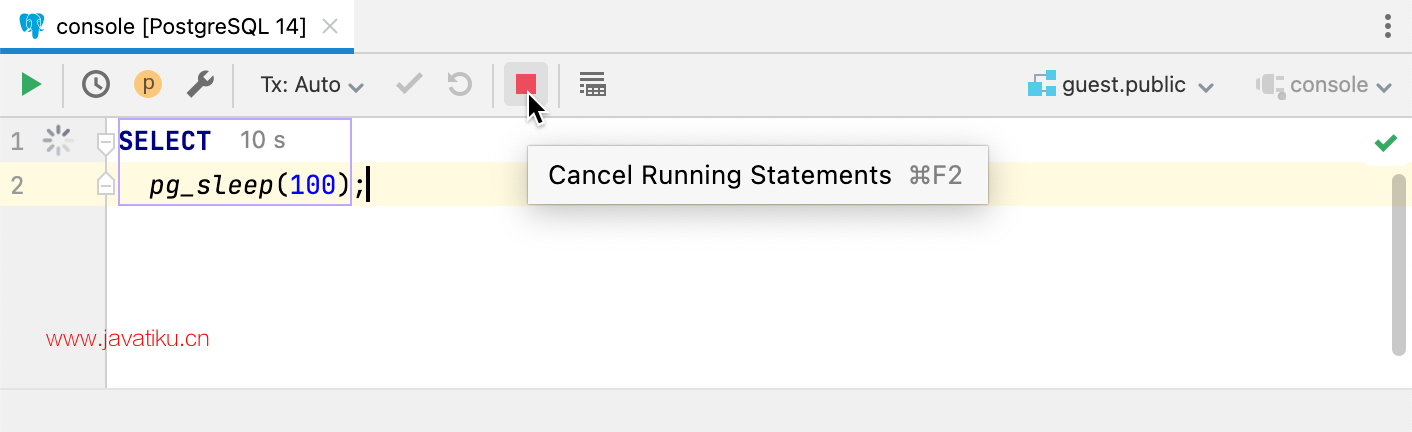
Task: Open query history via the clock icon
Action: tap(96, 85)
